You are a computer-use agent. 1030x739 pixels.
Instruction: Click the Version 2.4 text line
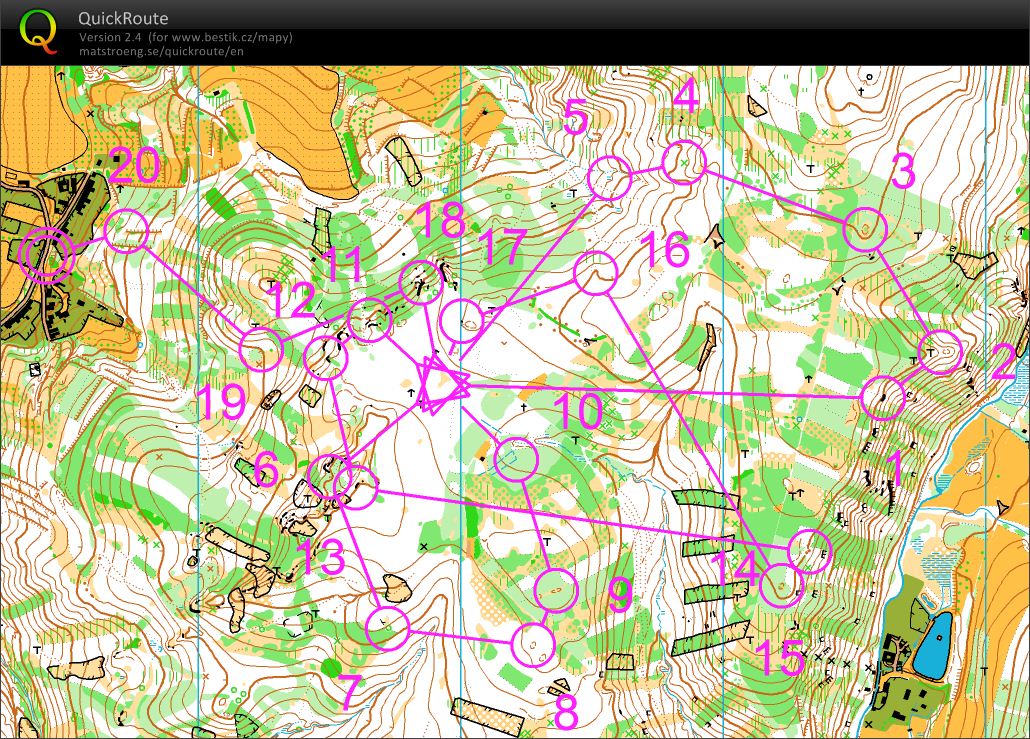(x=186, y=37)
